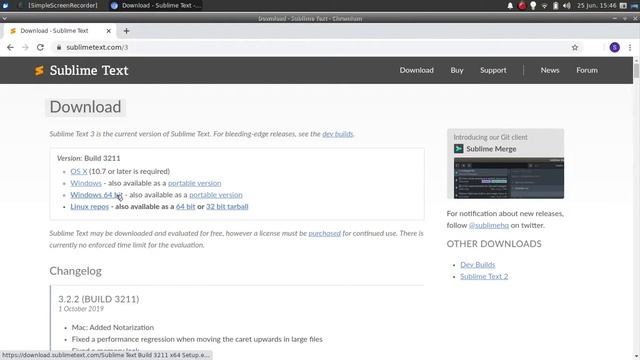Select Download - Sublime Text taskbar entry
Image resolution: width=640 pixels, height=360 pixels.
[156, 5]
